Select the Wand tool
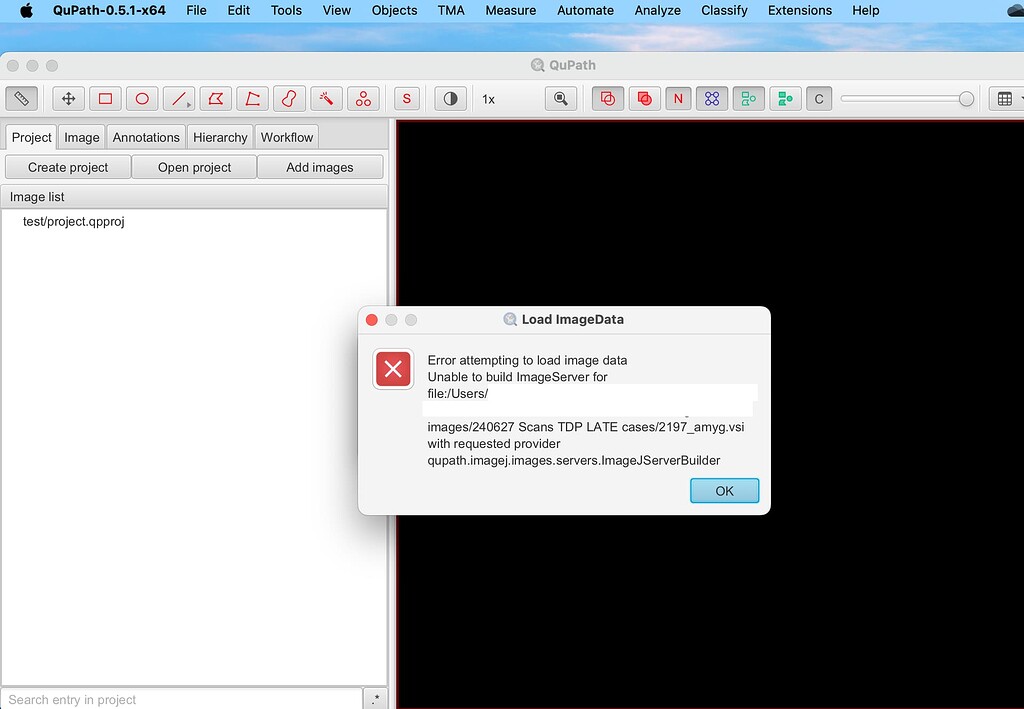Image resolution: width=1024 pixels, height=709 pixels. tap(325, 98)
